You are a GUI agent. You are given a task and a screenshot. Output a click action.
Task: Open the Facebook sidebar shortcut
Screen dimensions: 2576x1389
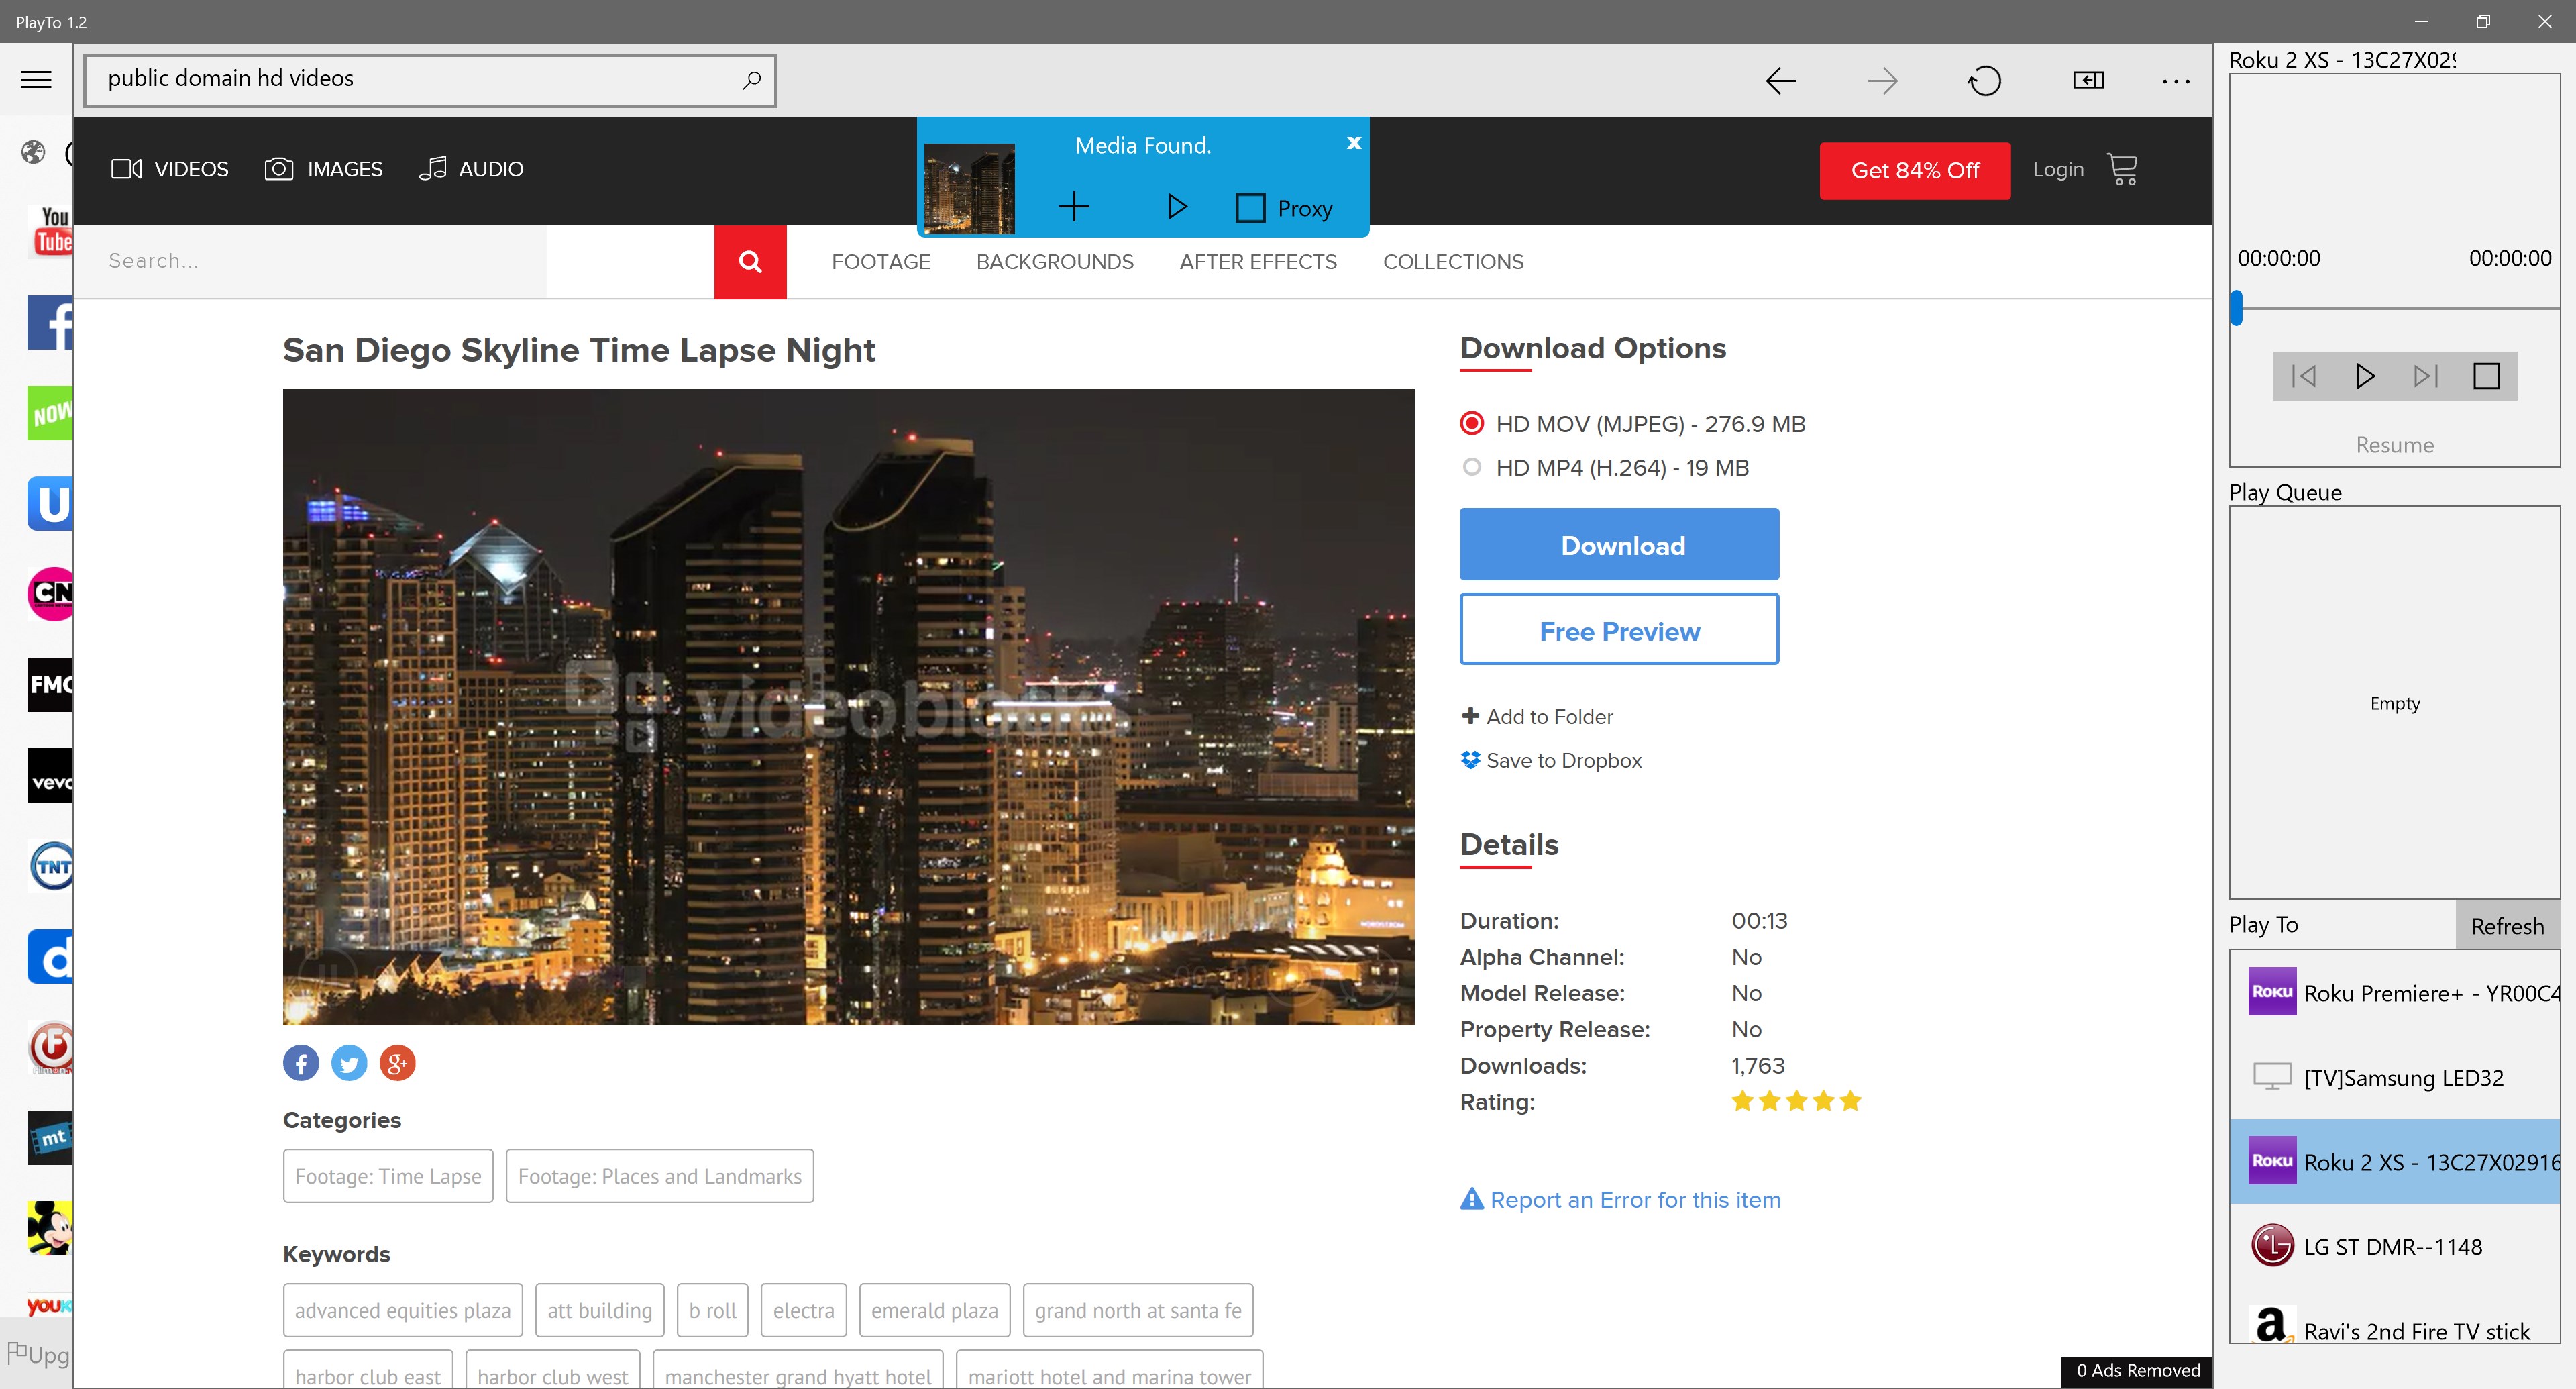coord(49,323)
